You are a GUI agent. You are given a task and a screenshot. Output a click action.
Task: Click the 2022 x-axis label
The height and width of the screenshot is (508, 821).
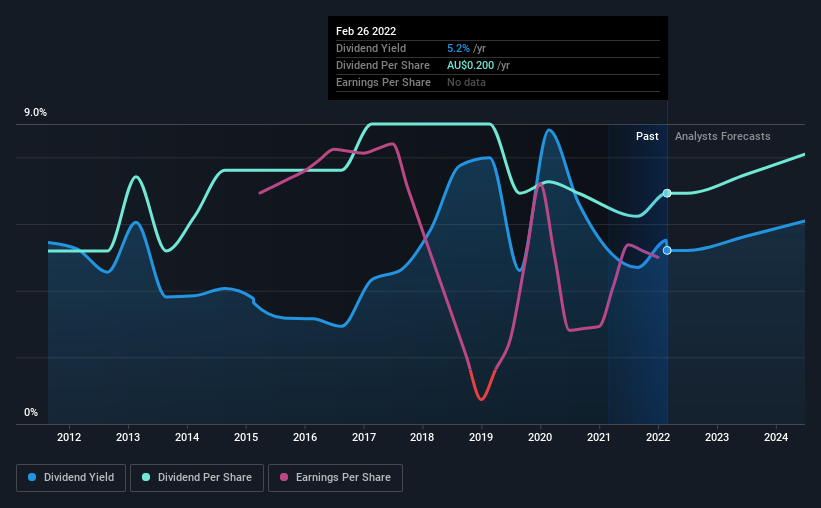tap(658, 437)
